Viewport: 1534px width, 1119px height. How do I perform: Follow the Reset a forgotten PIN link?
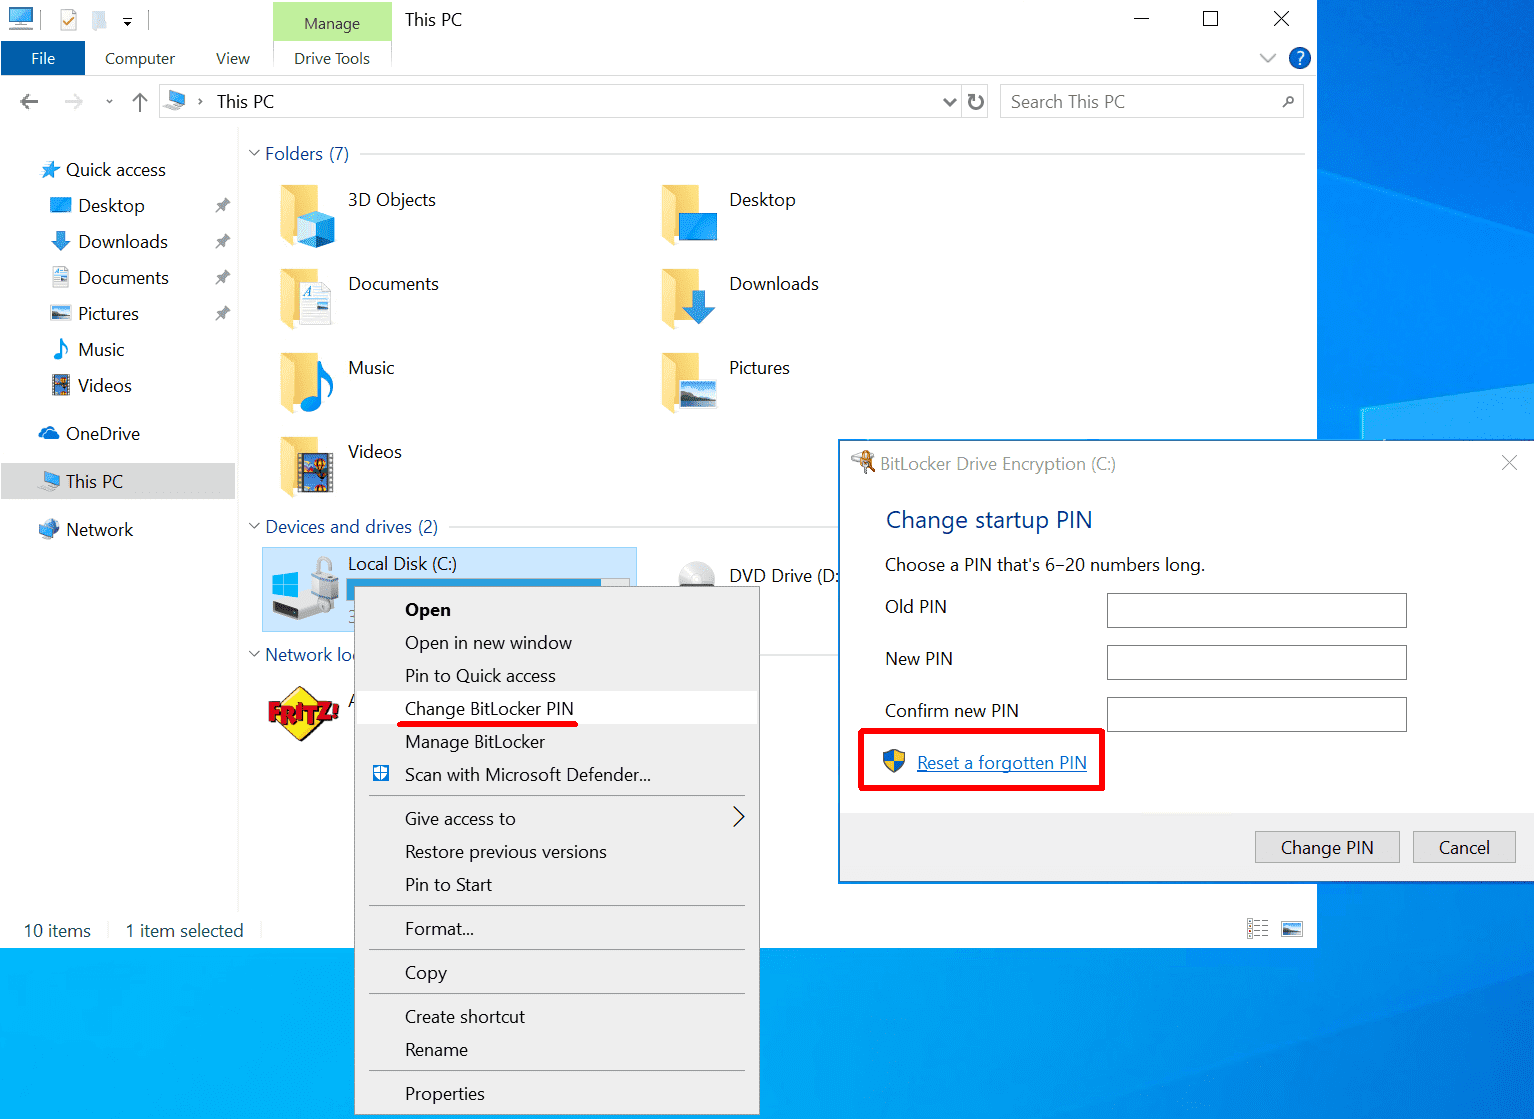(x=1001, y=763)
